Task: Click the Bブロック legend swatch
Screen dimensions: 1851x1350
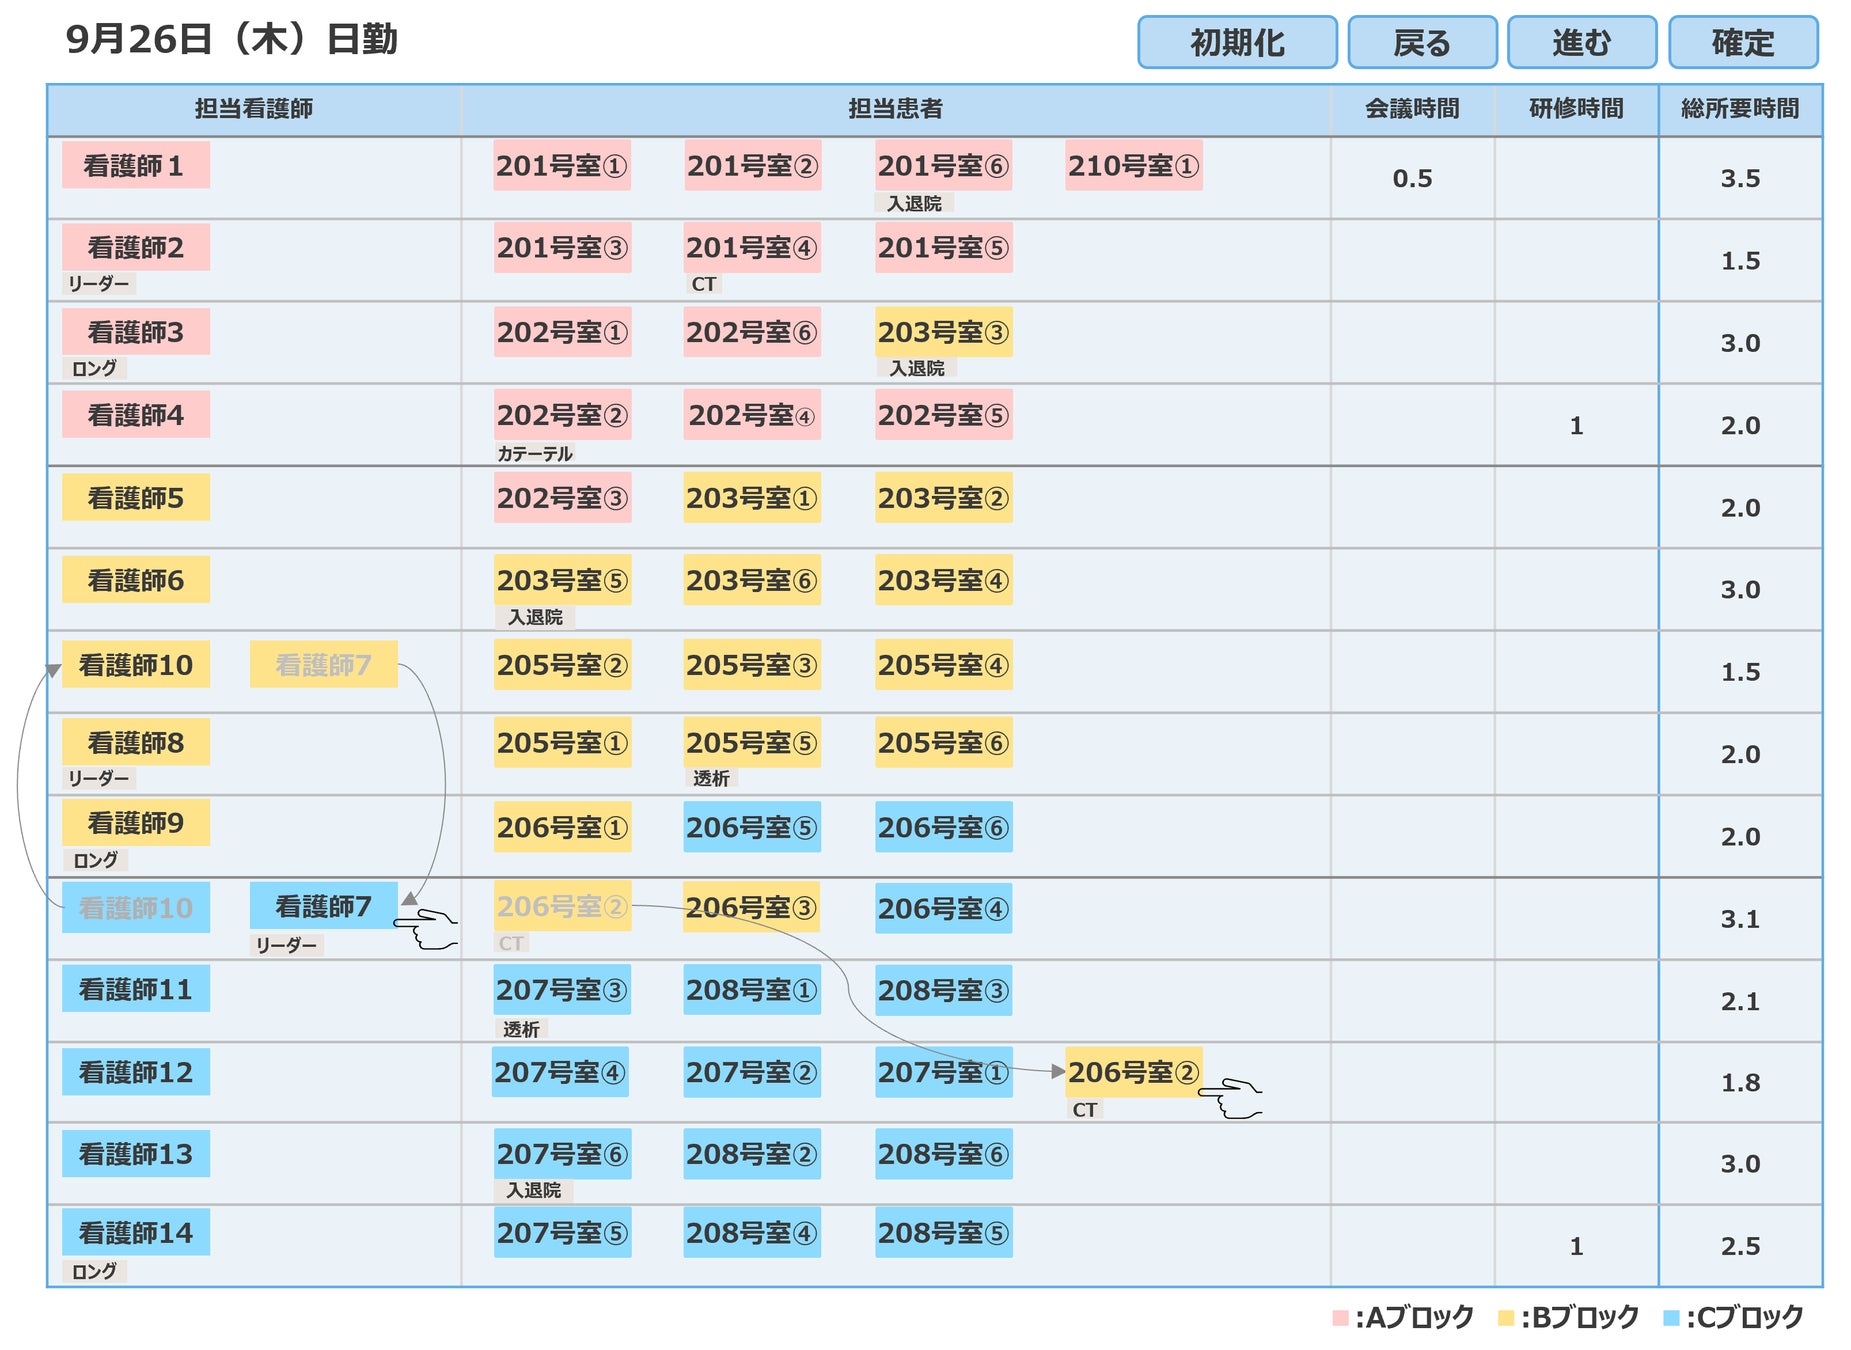Action: pyautogui.click(x=1506, y=1318)
